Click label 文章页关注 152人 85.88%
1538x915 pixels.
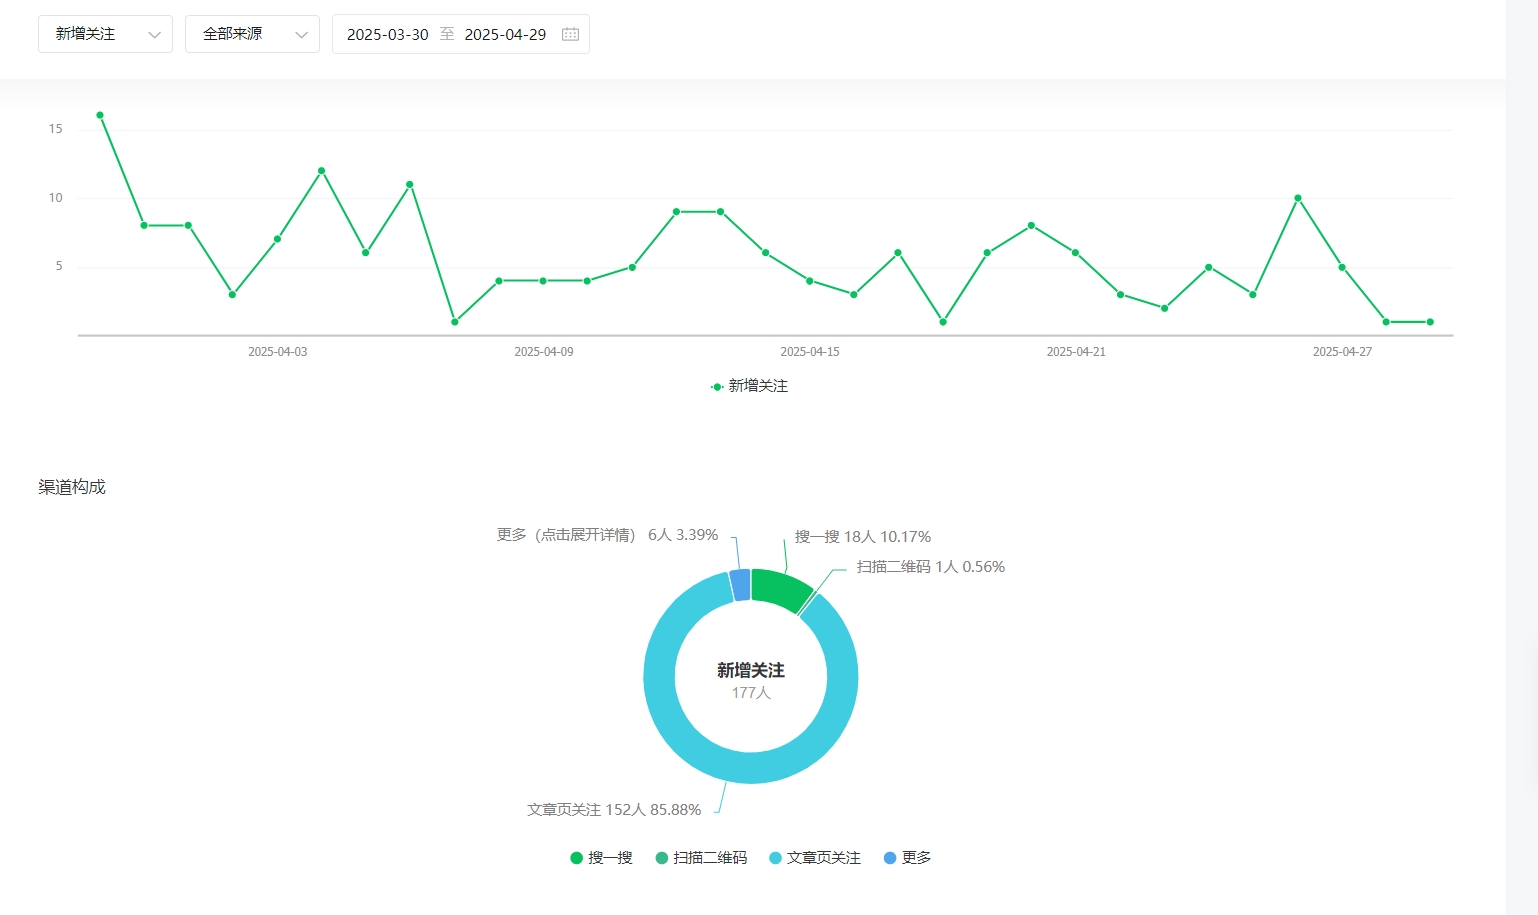coord(614,810)
